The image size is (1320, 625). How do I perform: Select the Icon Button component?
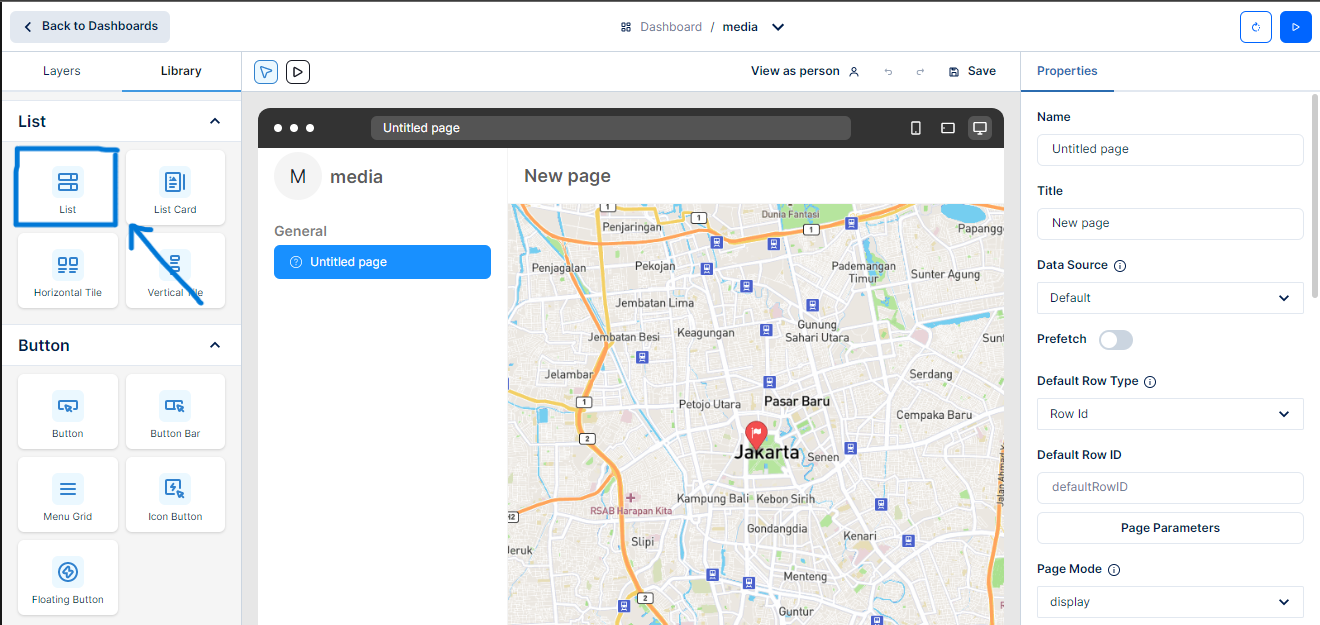(175, 495)
